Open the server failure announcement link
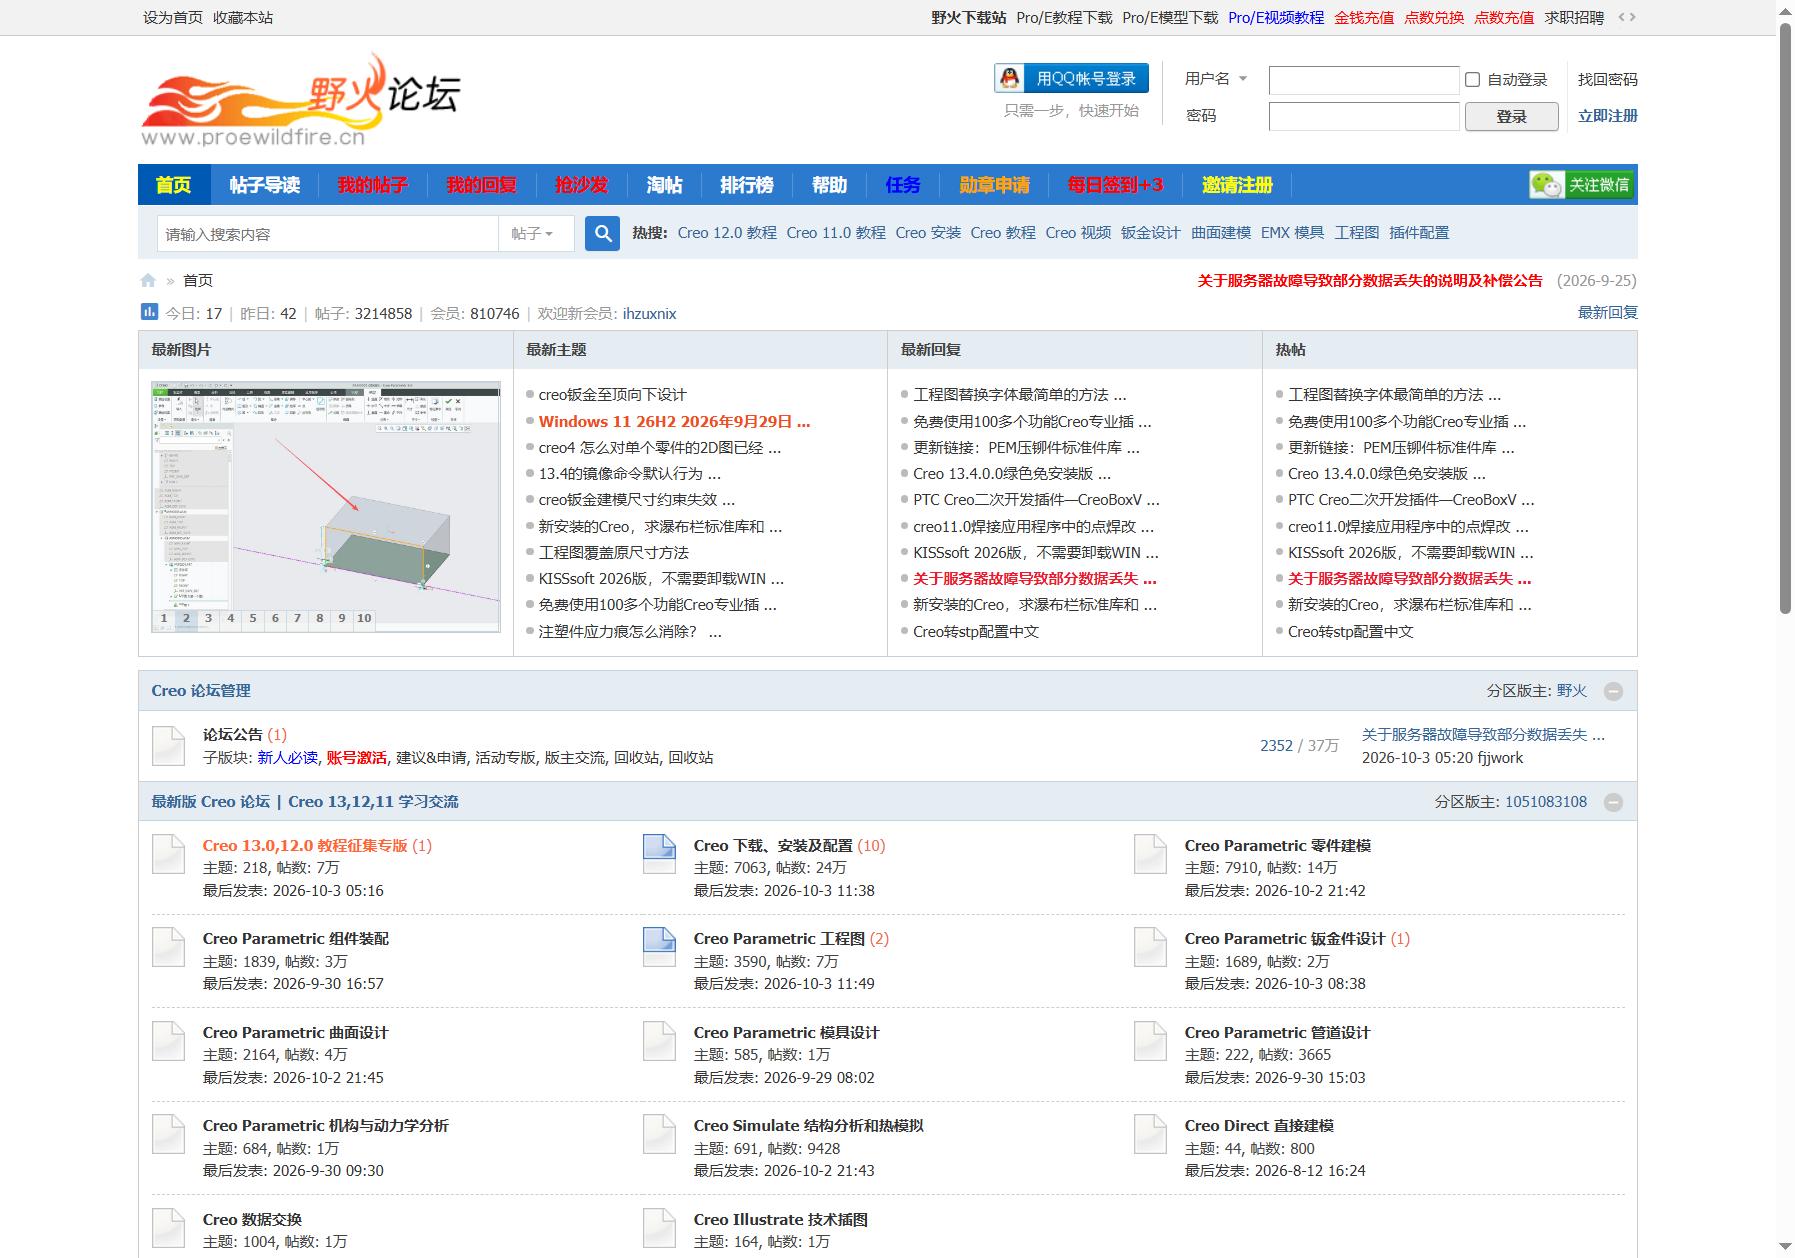Screen dimensions: 1795x1258 (x=1370, y=281)
